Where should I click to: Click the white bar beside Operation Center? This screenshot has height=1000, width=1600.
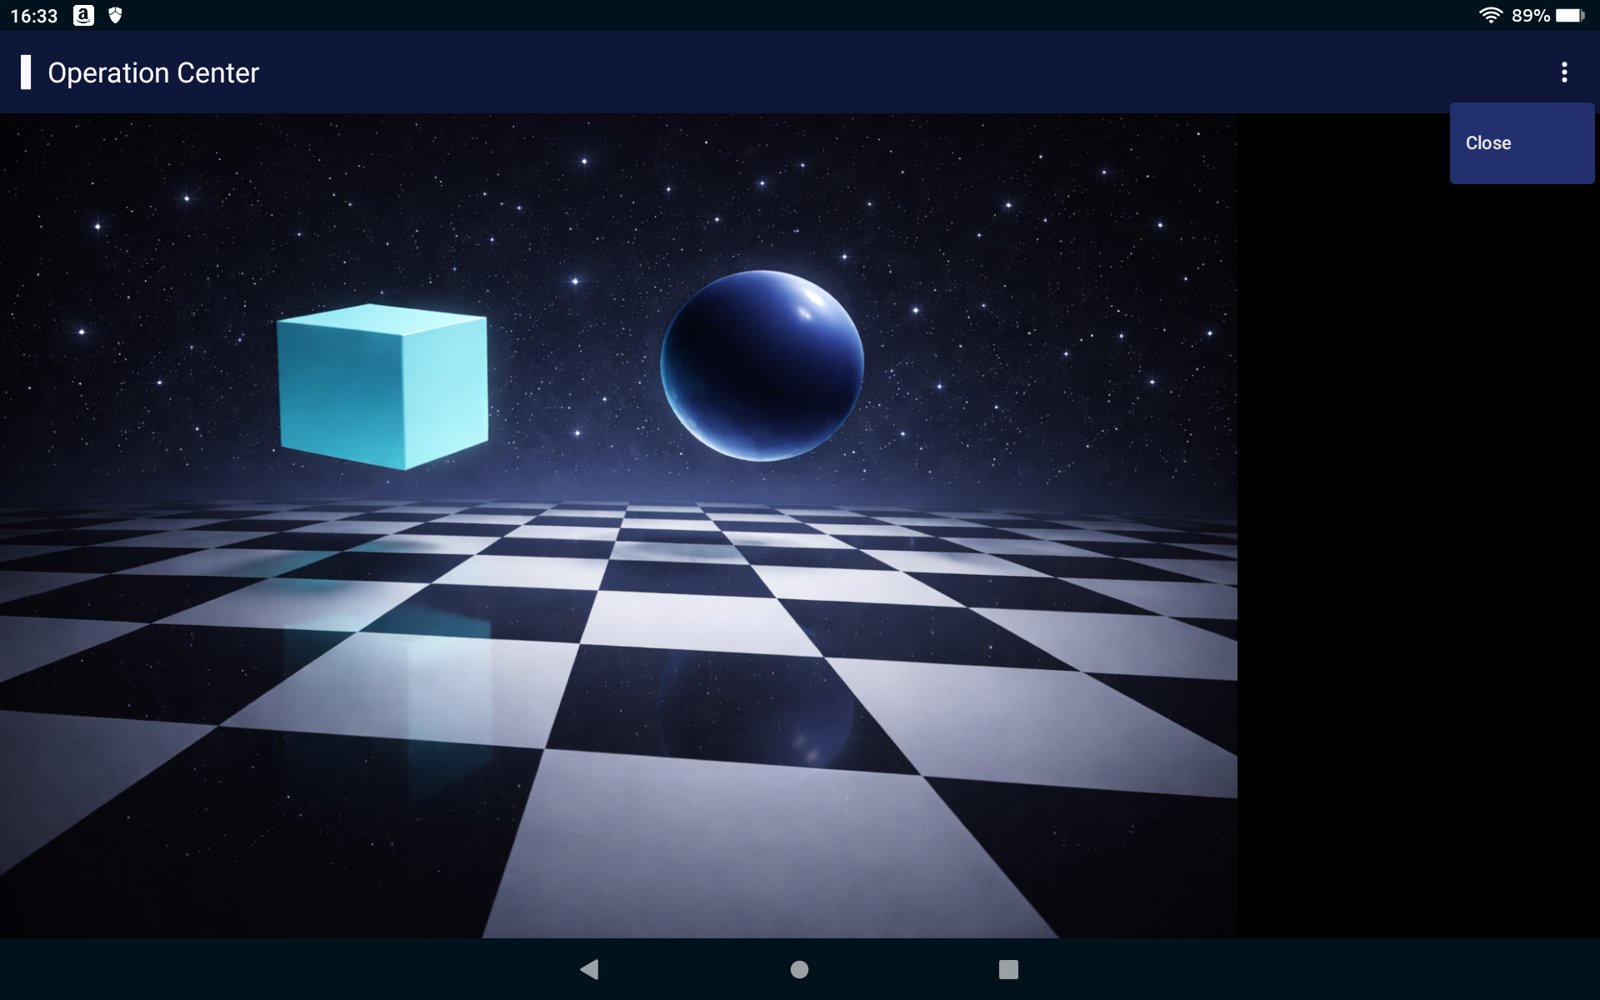coord(26,72)
